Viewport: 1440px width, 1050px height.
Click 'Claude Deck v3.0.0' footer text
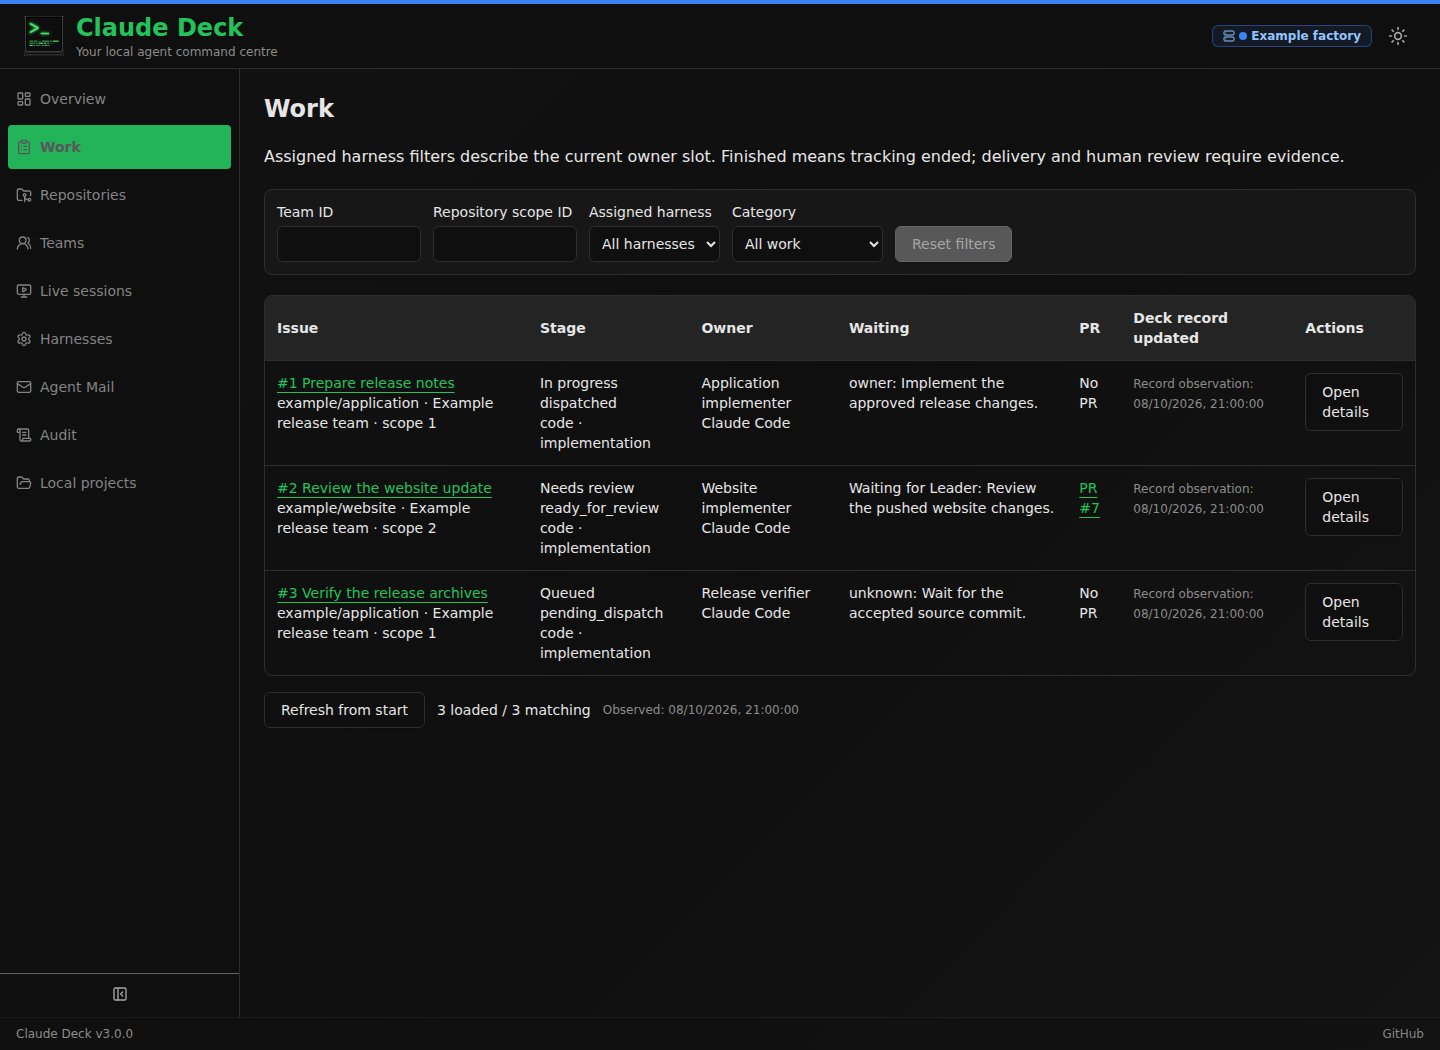click(74, 1034)
